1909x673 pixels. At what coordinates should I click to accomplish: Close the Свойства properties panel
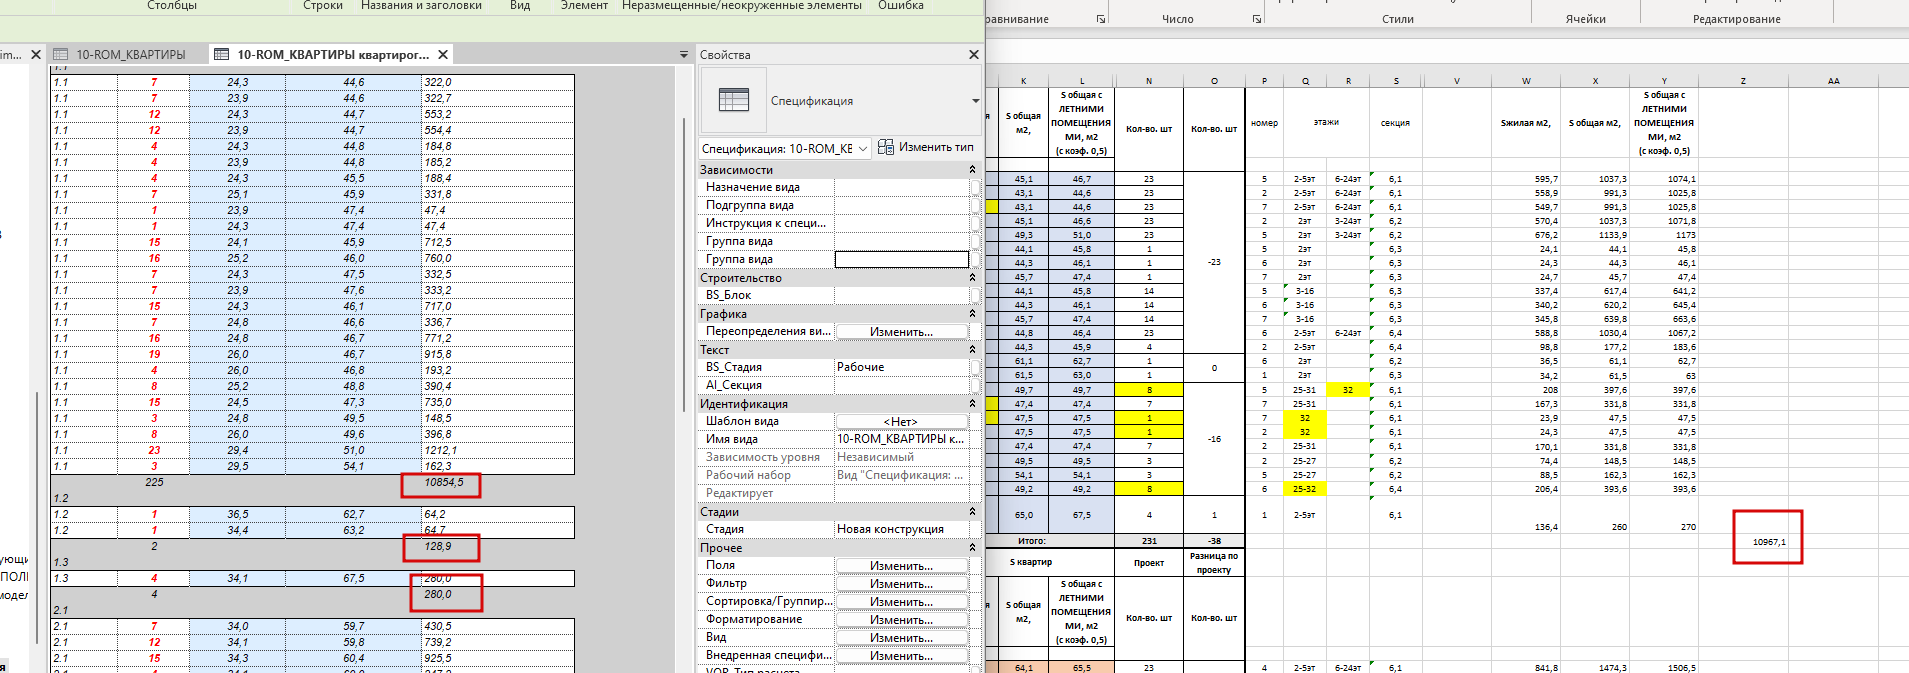tap(974, 55)
